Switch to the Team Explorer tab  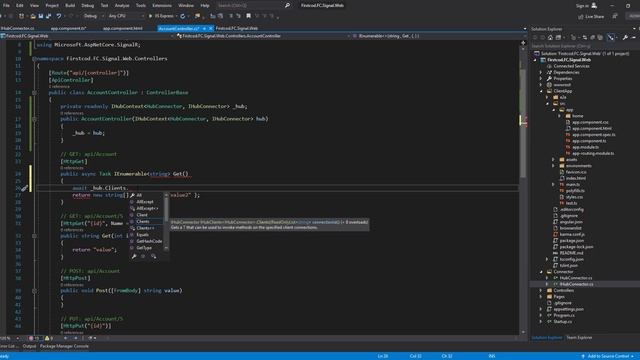579,338
